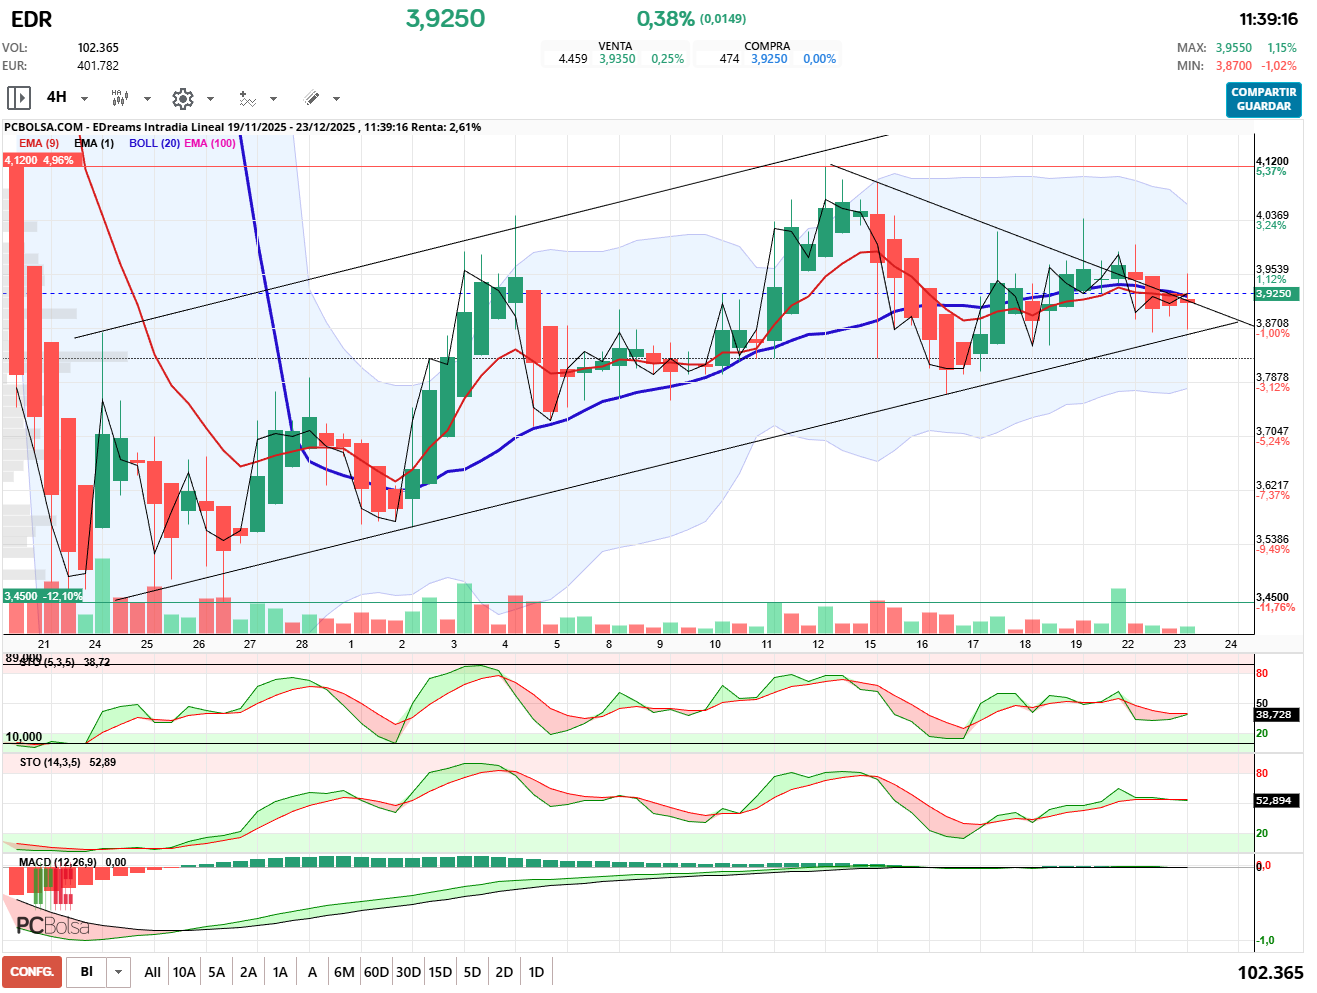The height and width of the screenshot is (993, 1317).
Task: Click the add indicator icon
Action: (x=247, y=98)
